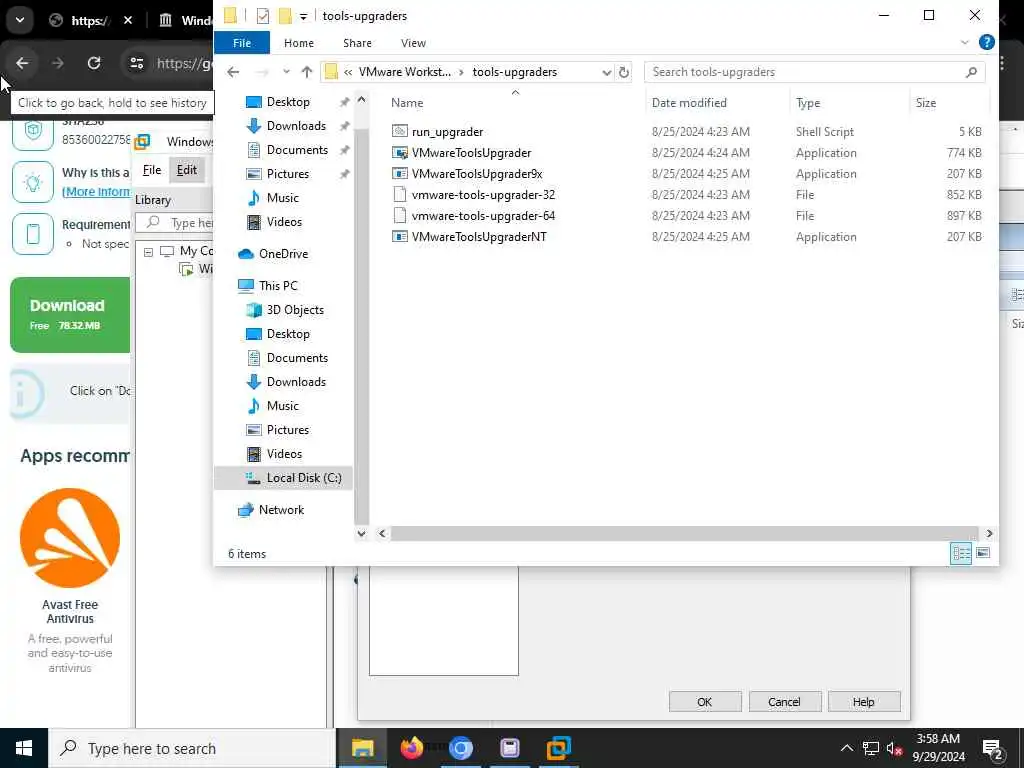
Task: Open Local Disk (C:) in navigation pane
Action: point(304,478)
